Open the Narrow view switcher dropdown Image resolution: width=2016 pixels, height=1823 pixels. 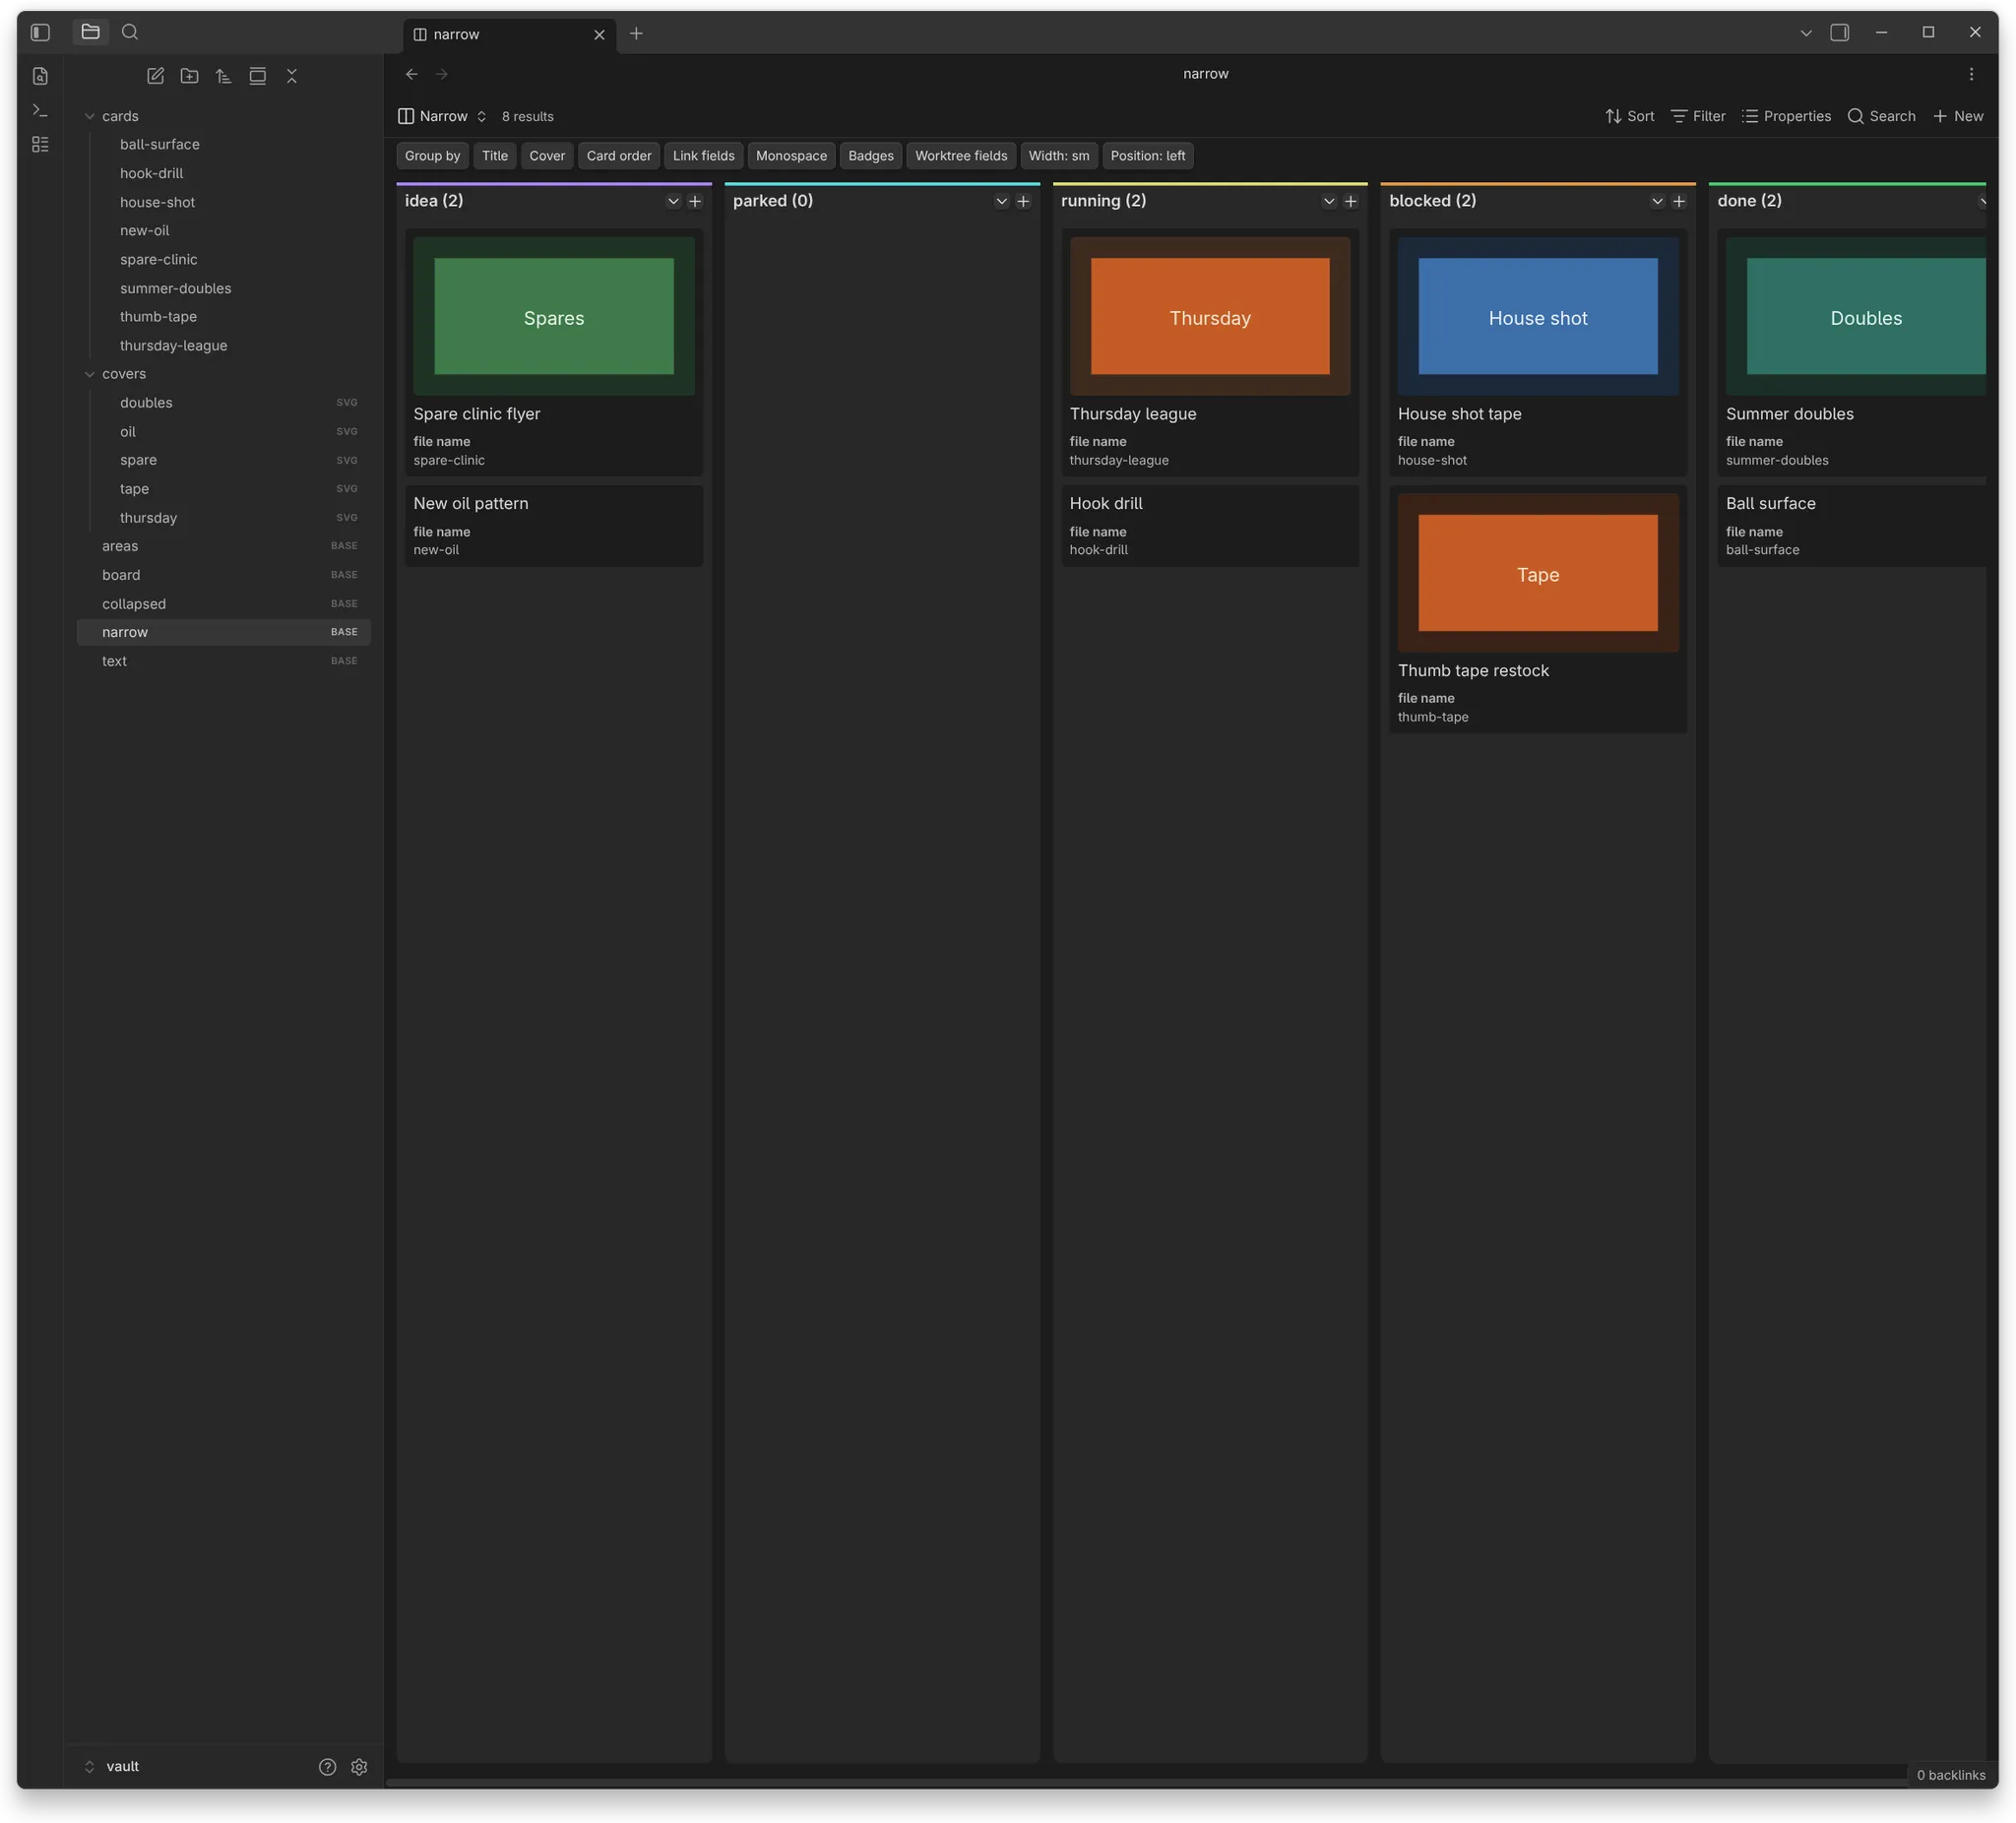point(442,116)
